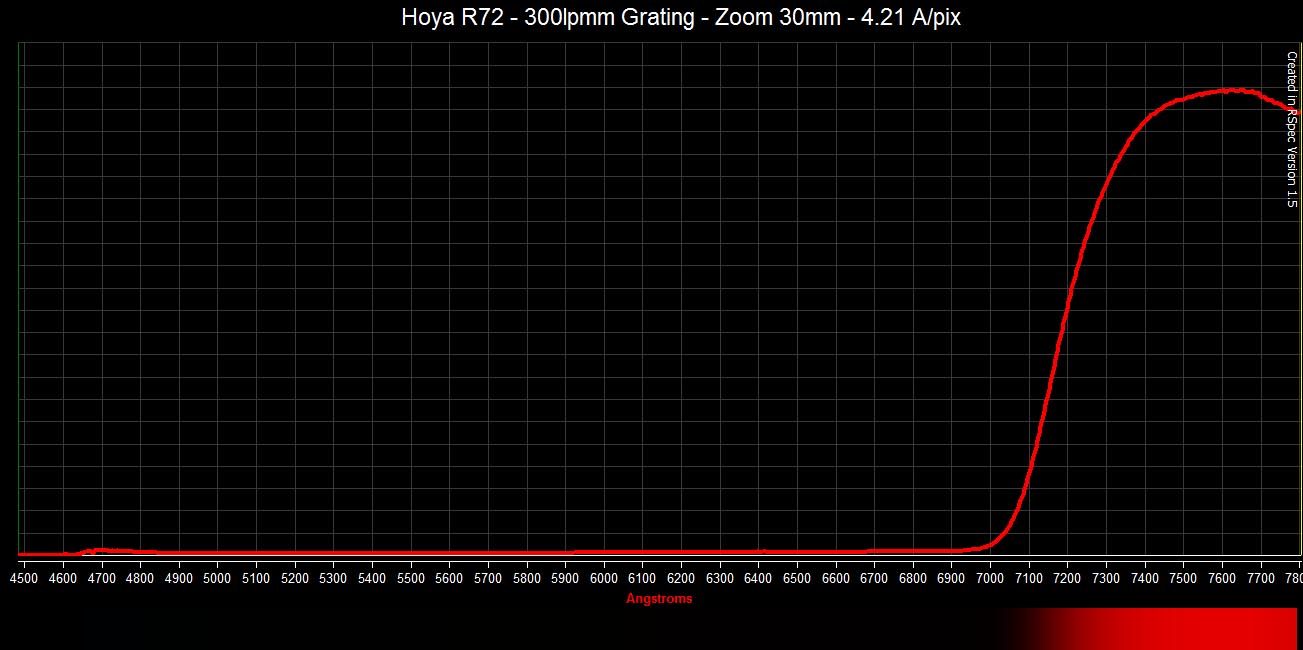Click the red spectrum color bar at bottom right
Image resolution: width=1303 pixels, height=650 pixels.
1200,628
